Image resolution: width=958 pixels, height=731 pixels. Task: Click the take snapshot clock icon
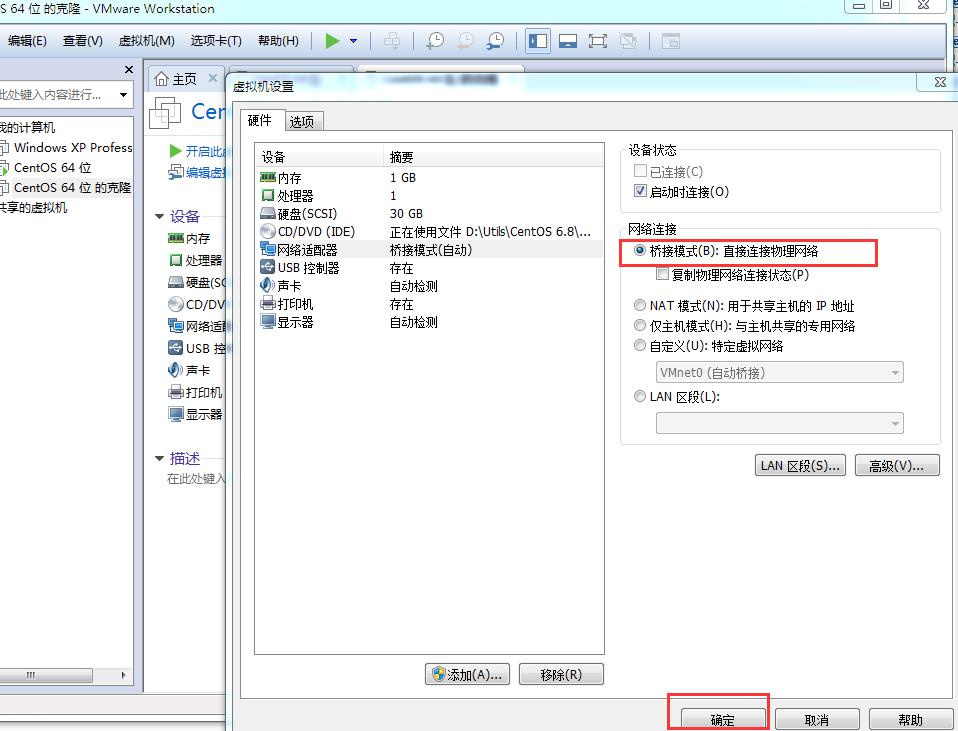(x=435, y=41)
